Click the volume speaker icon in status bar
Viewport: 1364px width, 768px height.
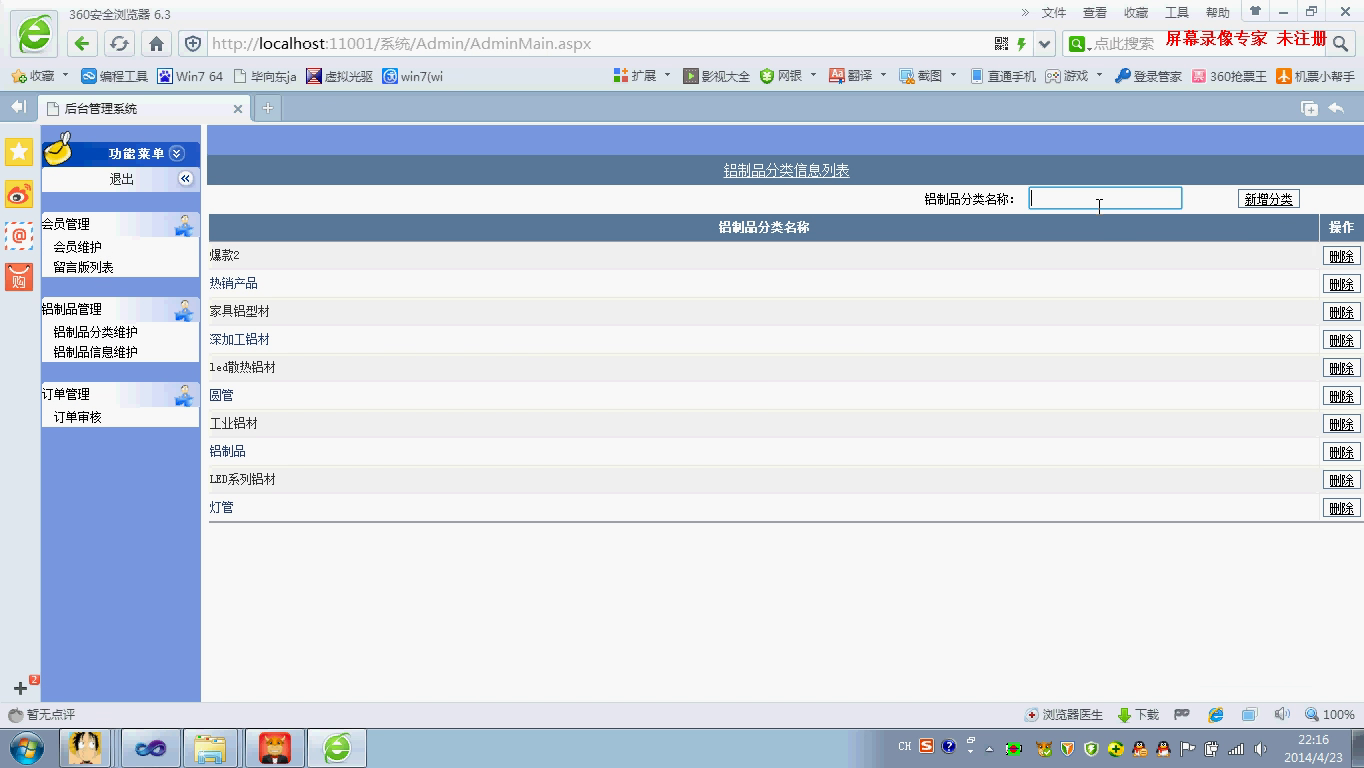click(1282, 714)
